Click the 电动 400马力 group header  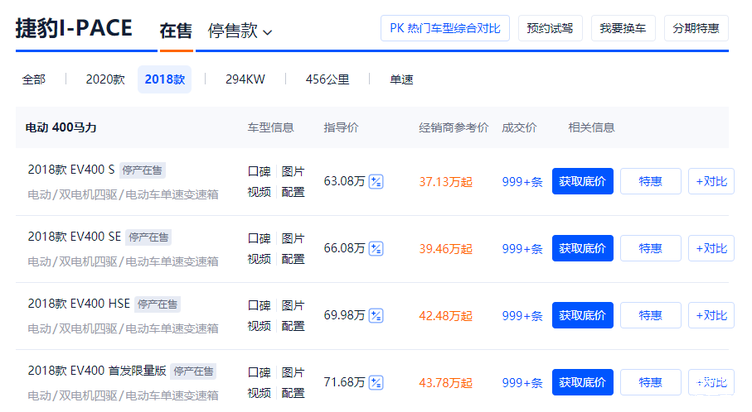tap(61, 128)
